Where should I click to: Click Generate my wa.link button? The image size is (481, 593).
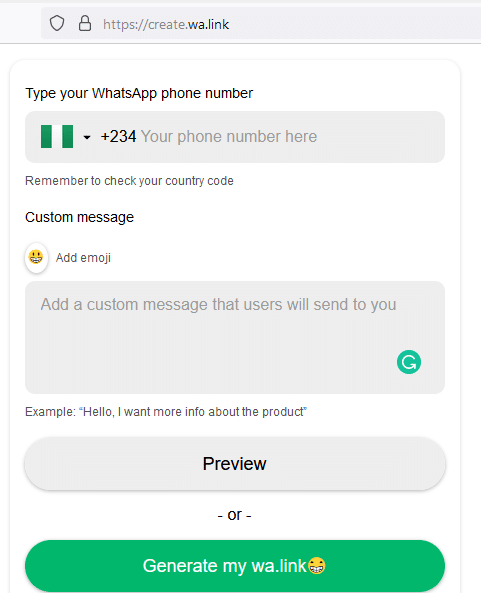click(x=235, y=566)
